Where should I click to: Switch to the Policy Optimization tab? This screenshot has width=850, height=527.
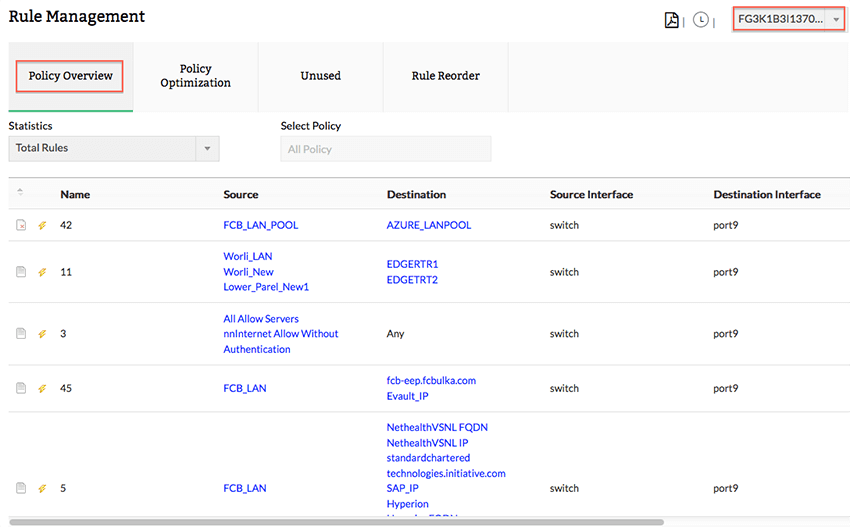[x=196, y=76]
